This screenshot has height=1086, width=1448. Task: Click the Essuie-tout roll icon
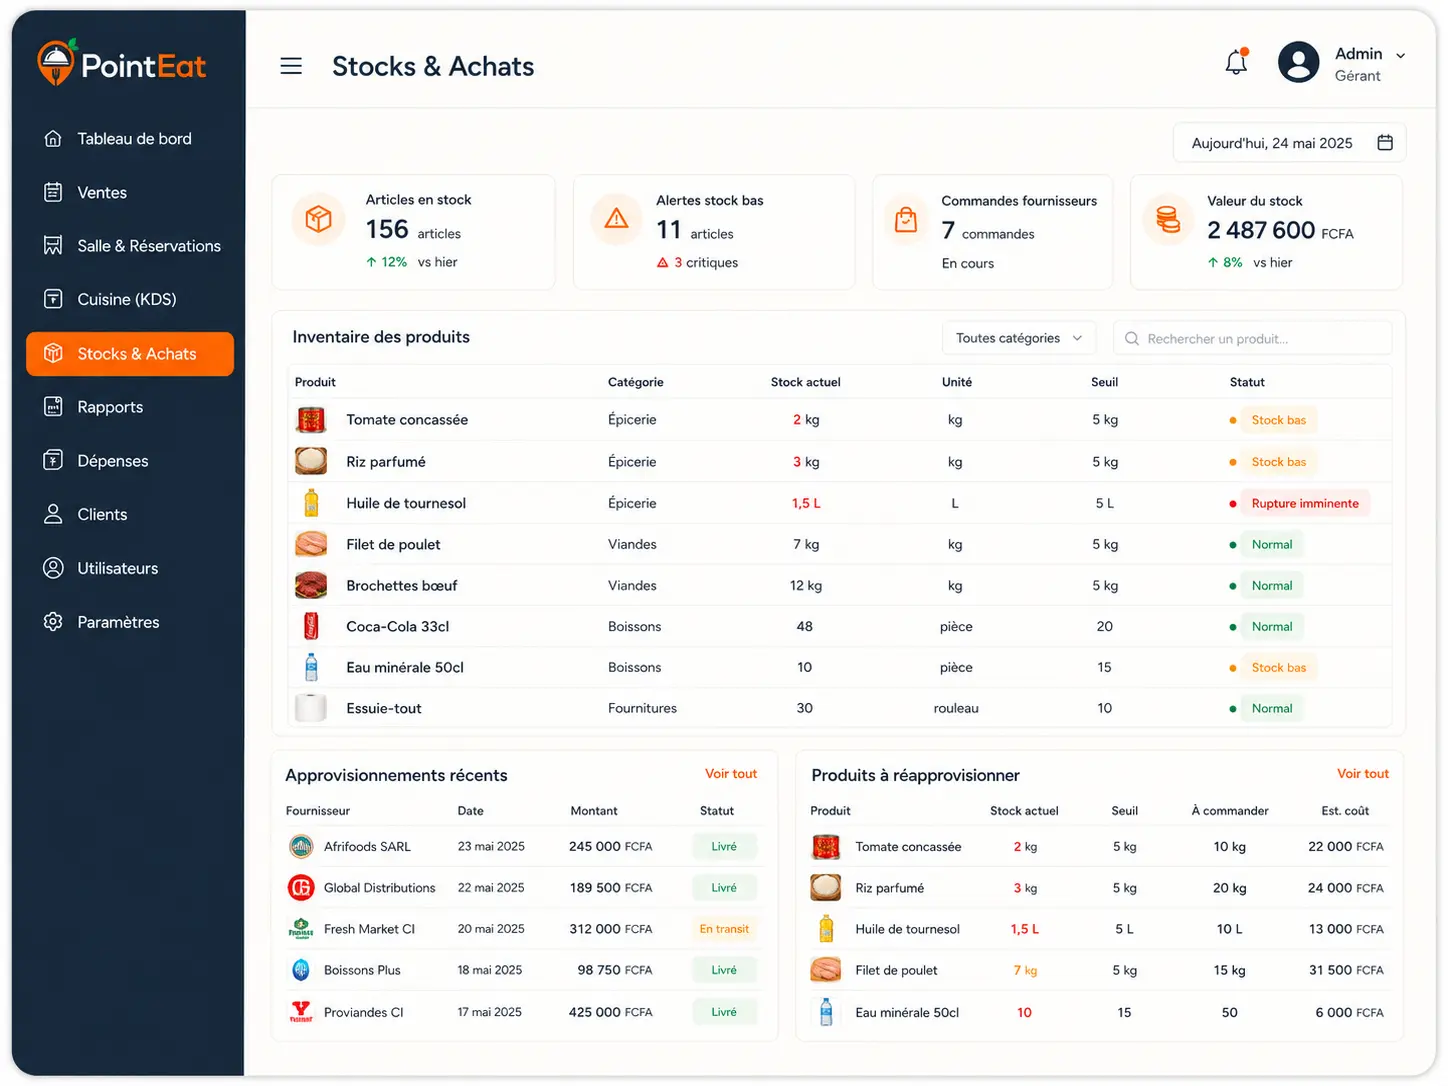(311, 708)
